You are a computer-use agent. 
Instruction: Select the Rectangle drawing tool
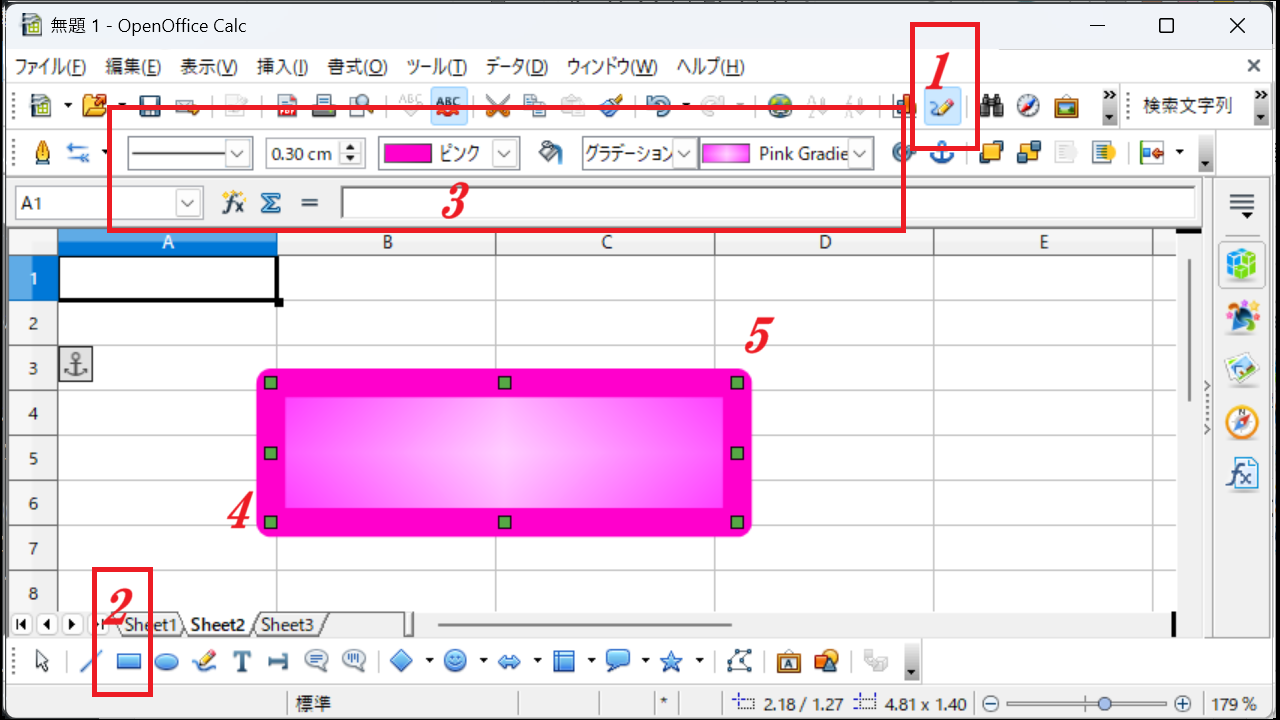click(128, 661)
